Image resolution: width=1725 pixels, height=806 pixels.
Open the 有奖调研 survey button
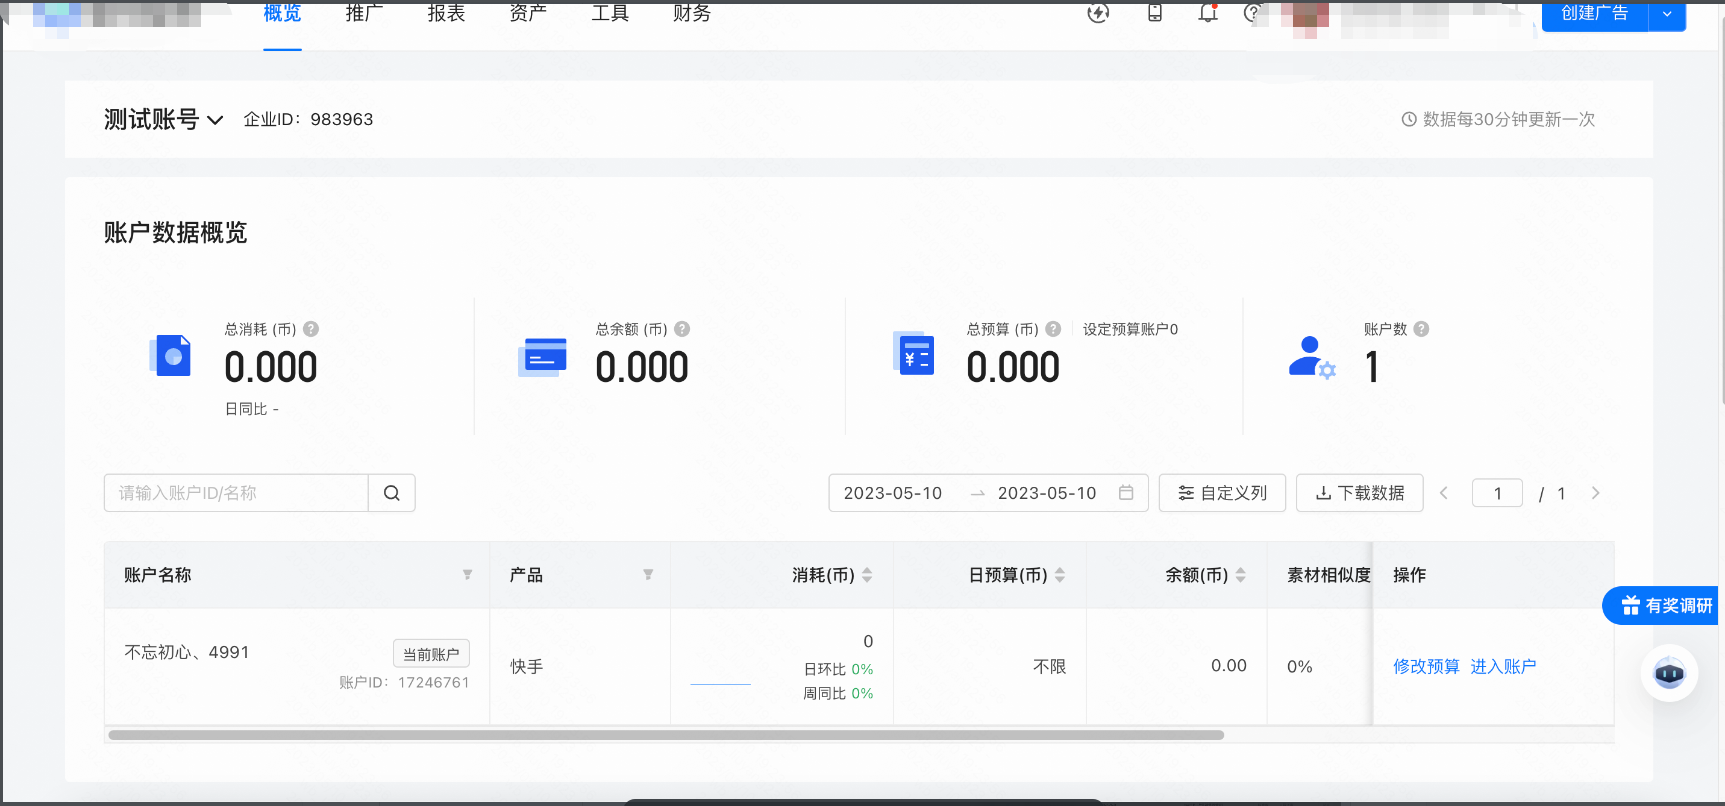tap(1662, 606)
